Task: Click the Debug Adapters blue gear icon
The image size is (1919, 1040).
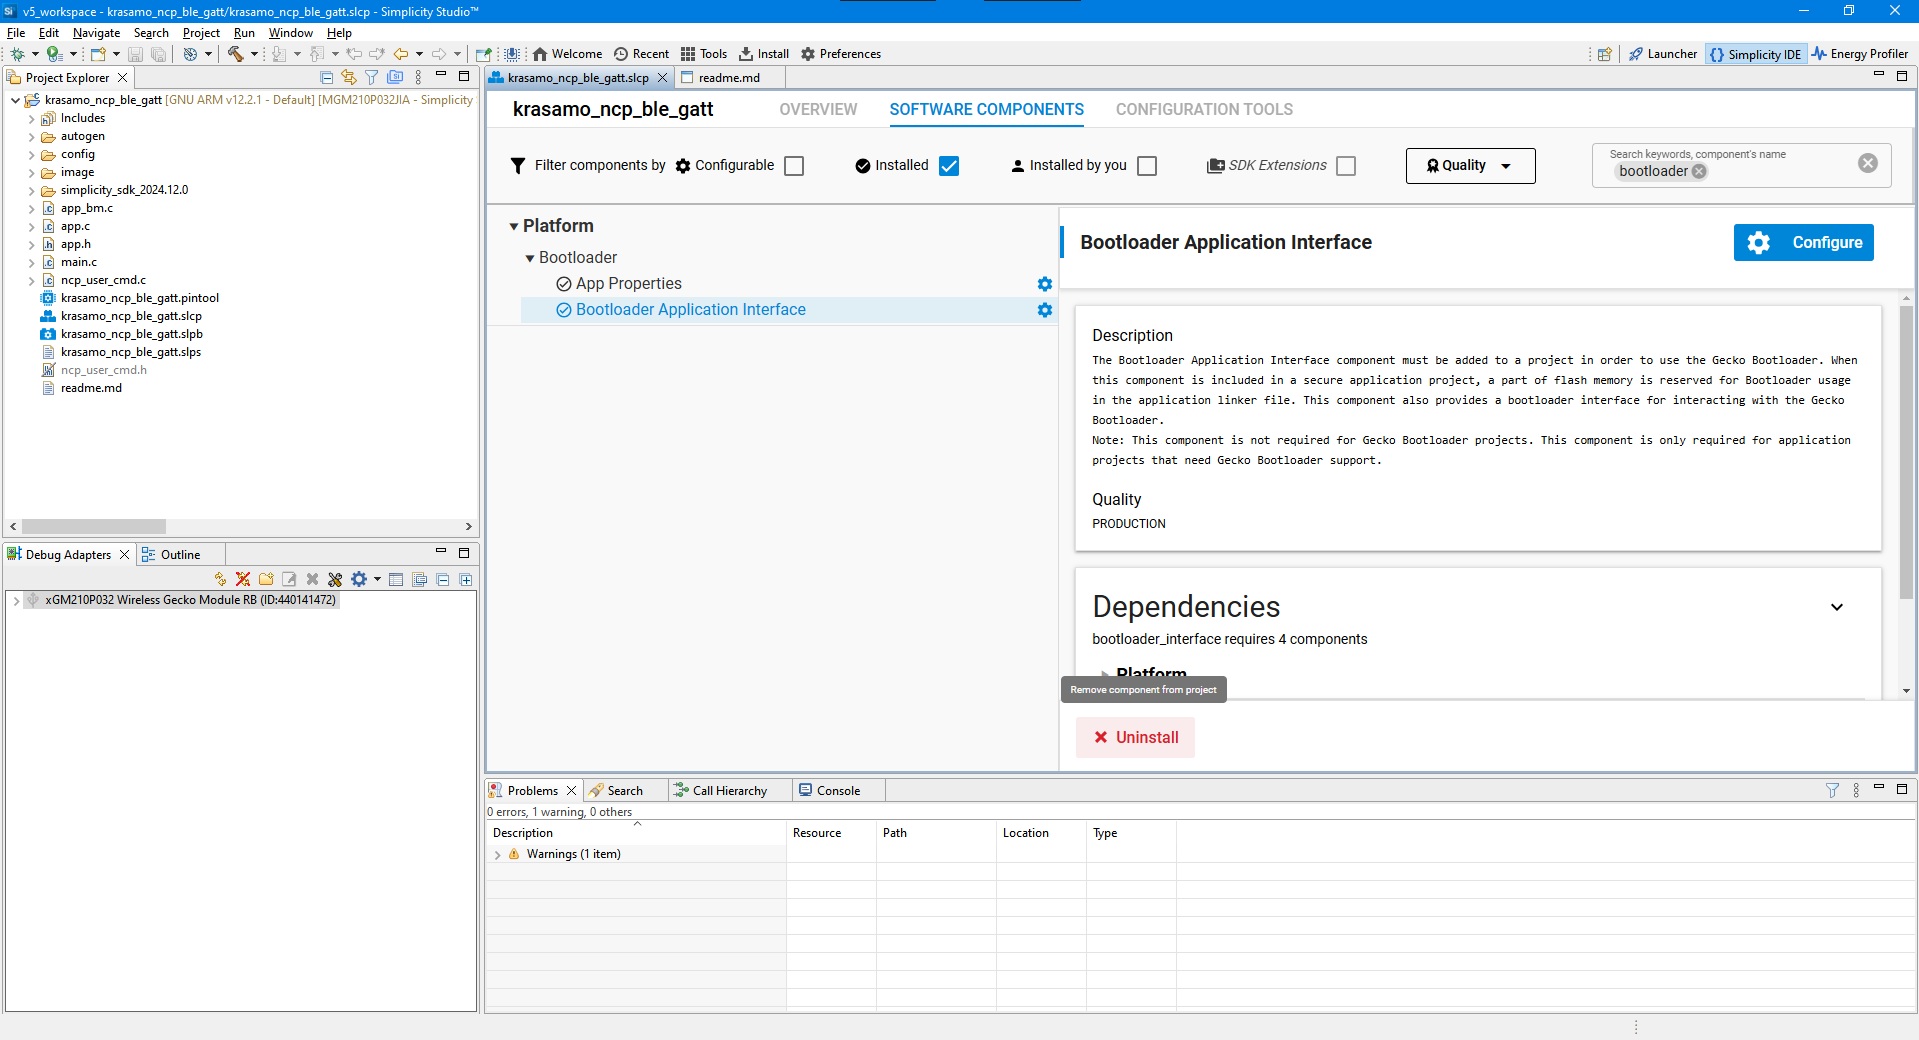Action: pos(359,579)
